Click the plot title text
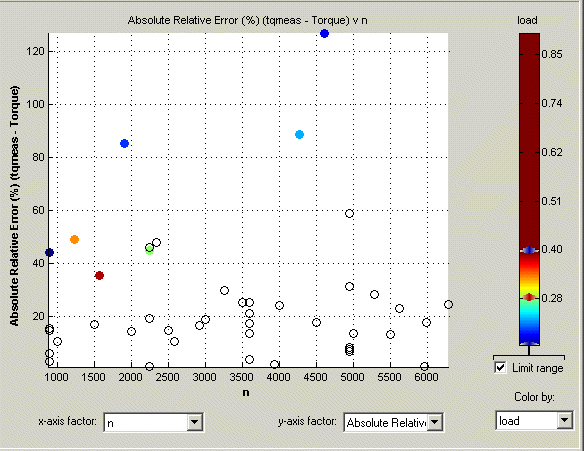This screenshot has width=584, height=451. tap(248, 20)
